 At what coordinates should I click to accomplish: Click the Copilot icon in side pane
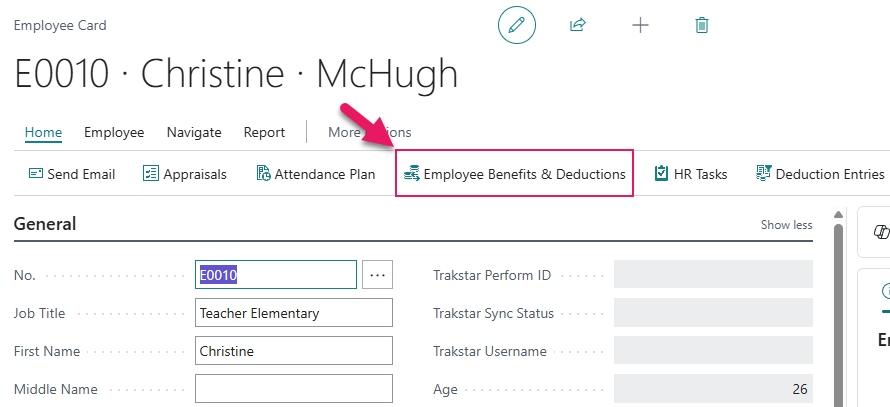pos(881,232)
